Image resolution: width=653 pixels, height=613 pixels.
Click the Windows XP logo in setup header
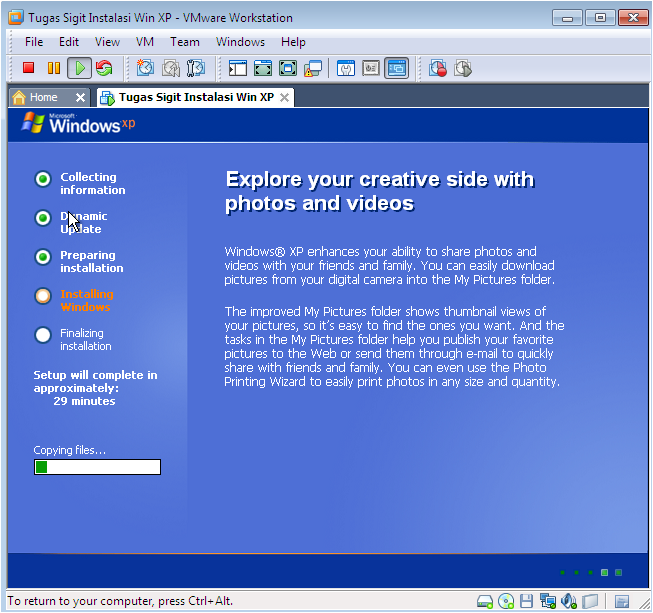[x=78, y=123]
